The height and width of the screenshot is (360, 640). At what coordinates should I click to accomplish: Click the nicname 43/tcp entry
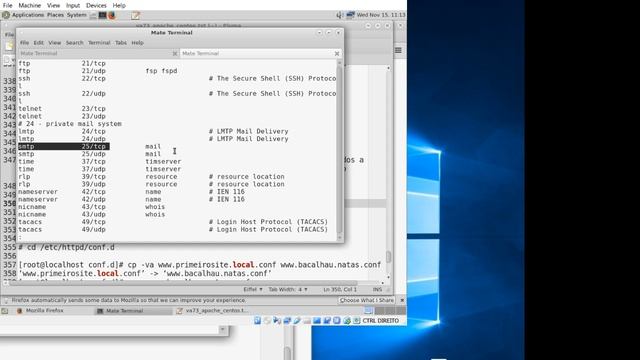[91, 207]
